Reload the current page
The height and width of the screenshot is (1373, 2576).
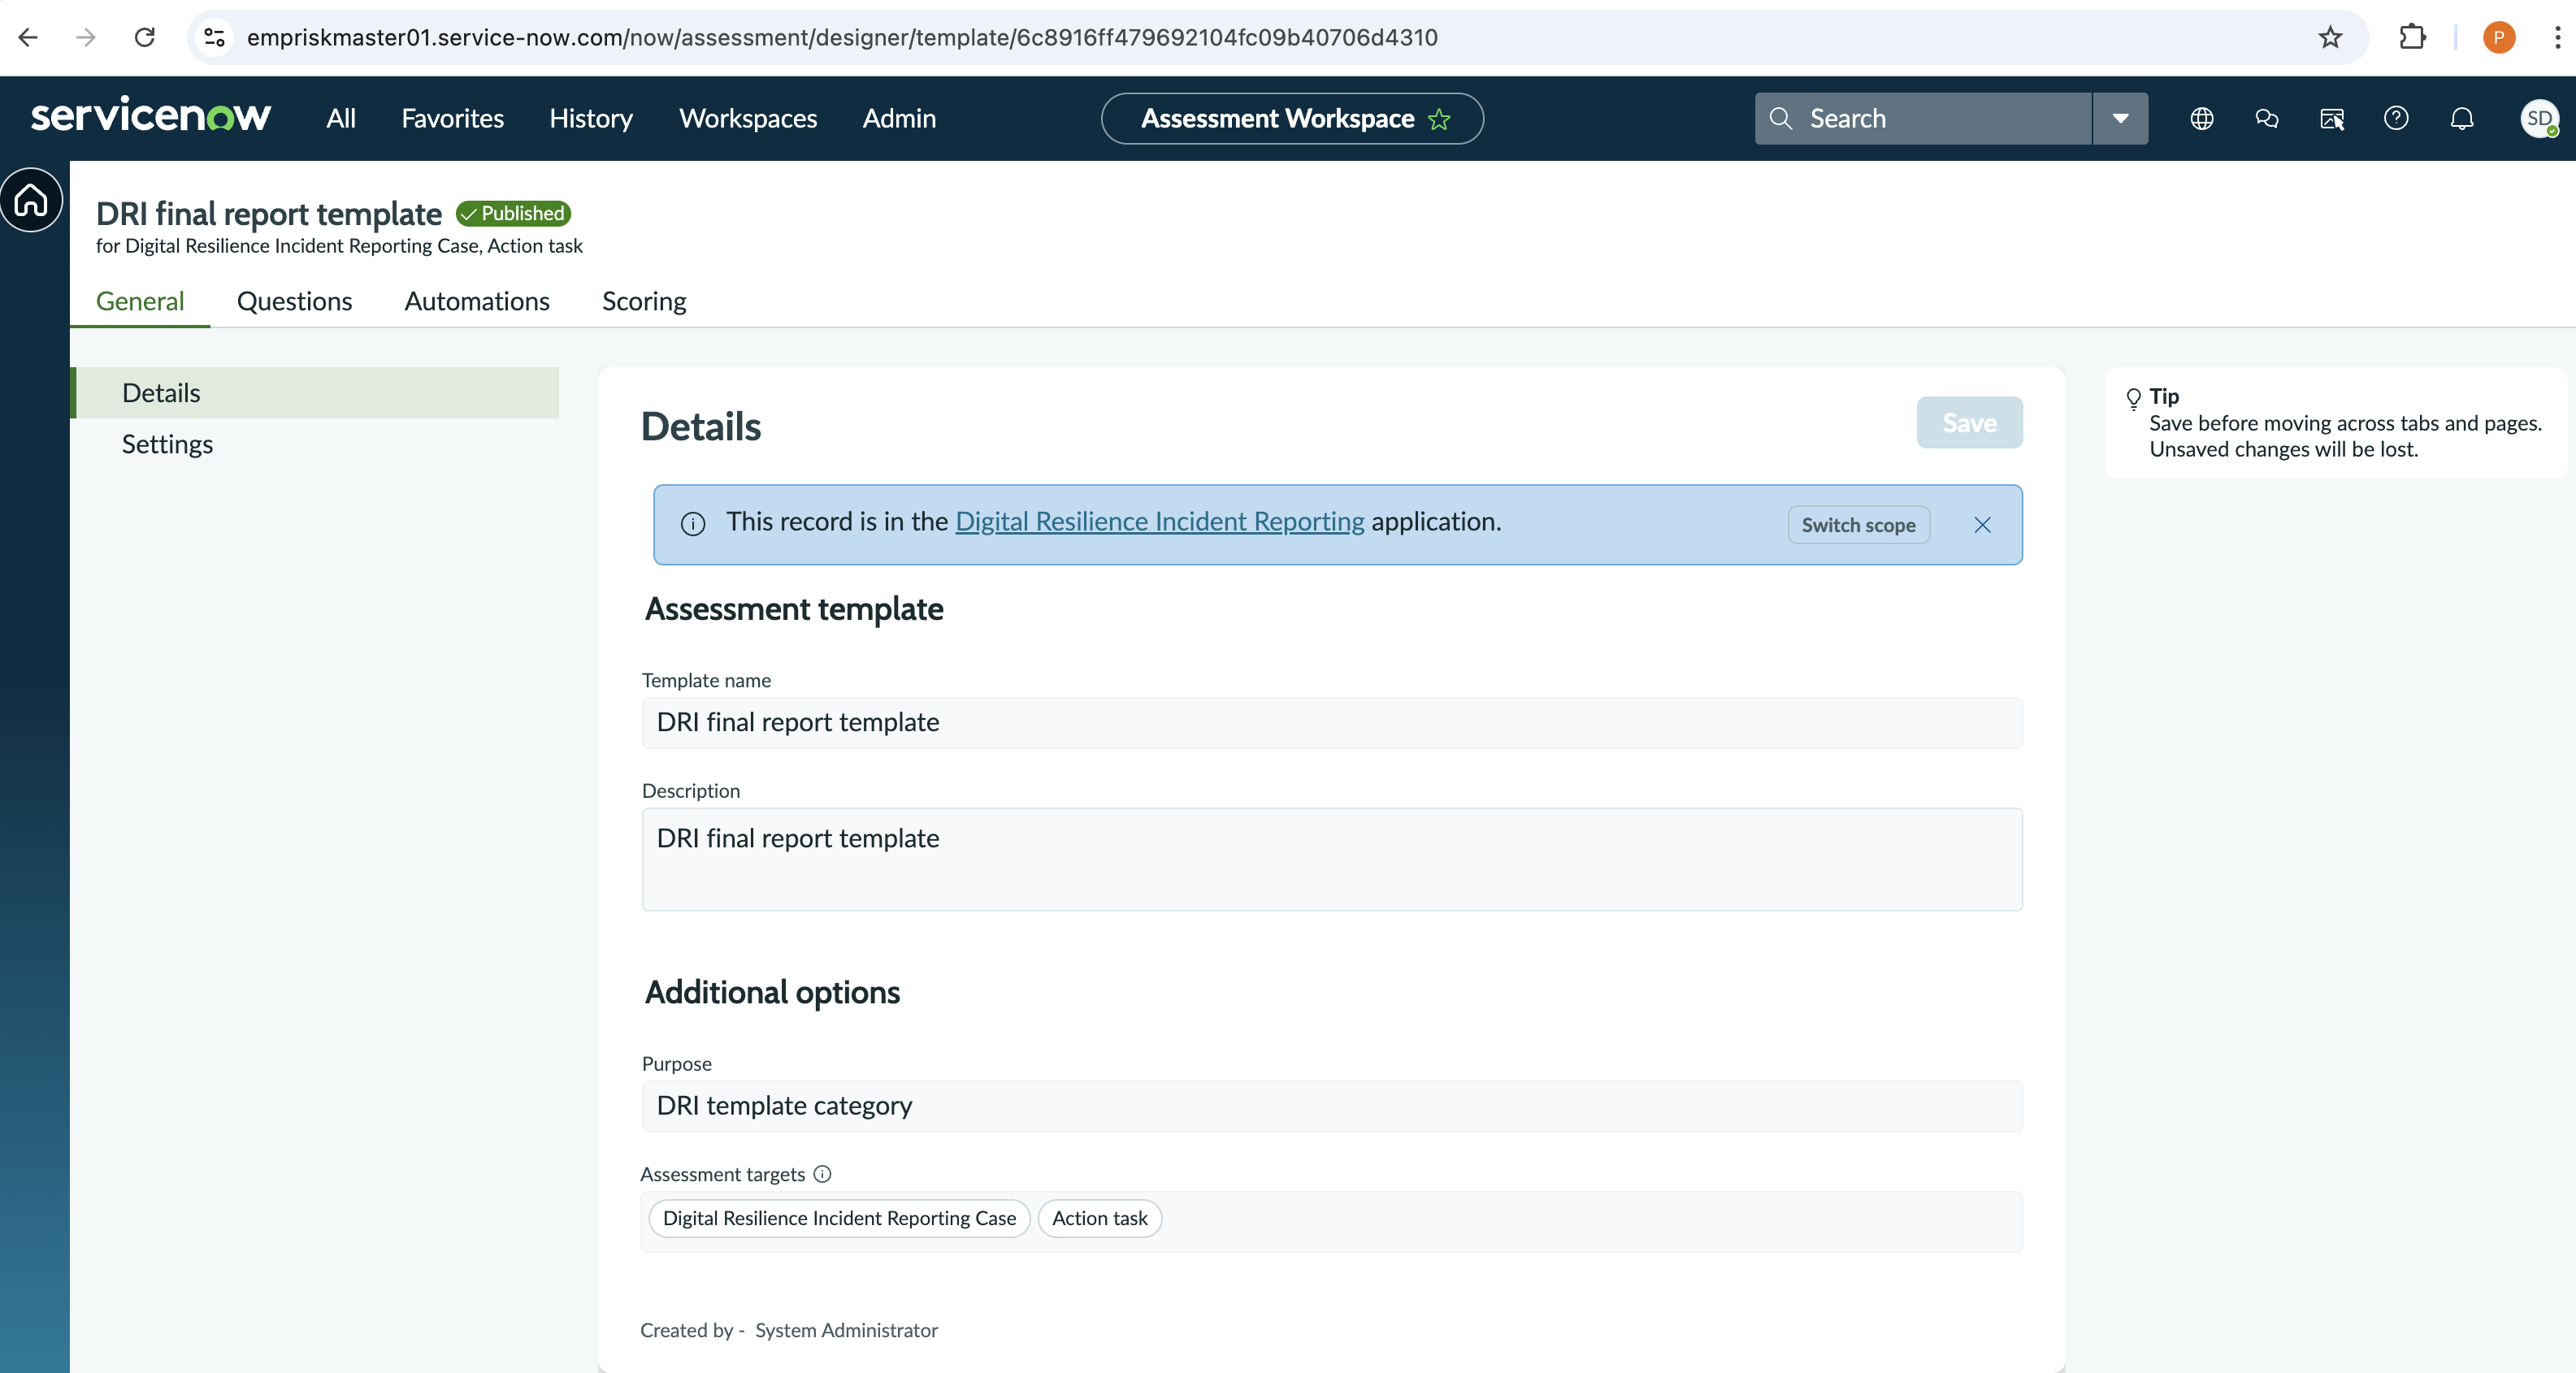[145, 37]
